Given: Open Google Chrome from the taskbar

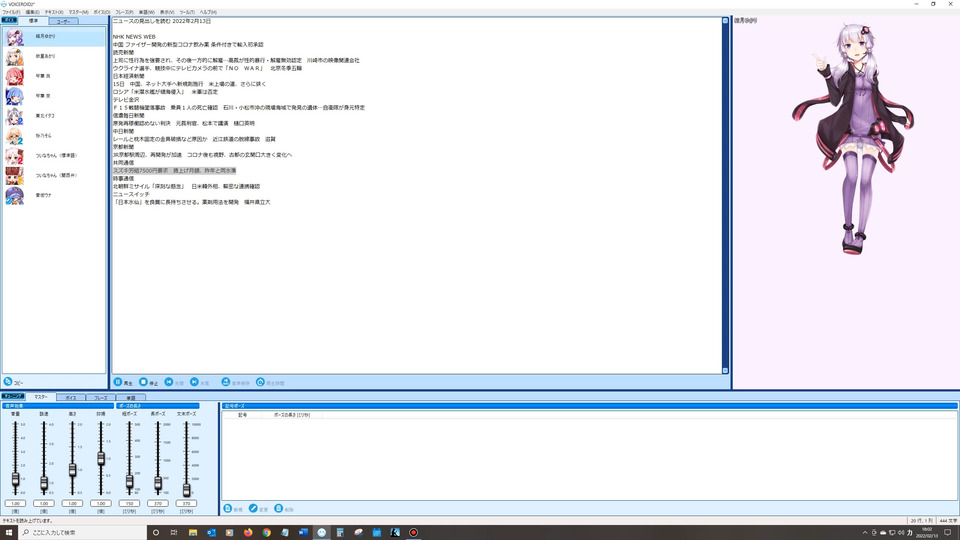Looking at the screenshot, I should 266,533.
